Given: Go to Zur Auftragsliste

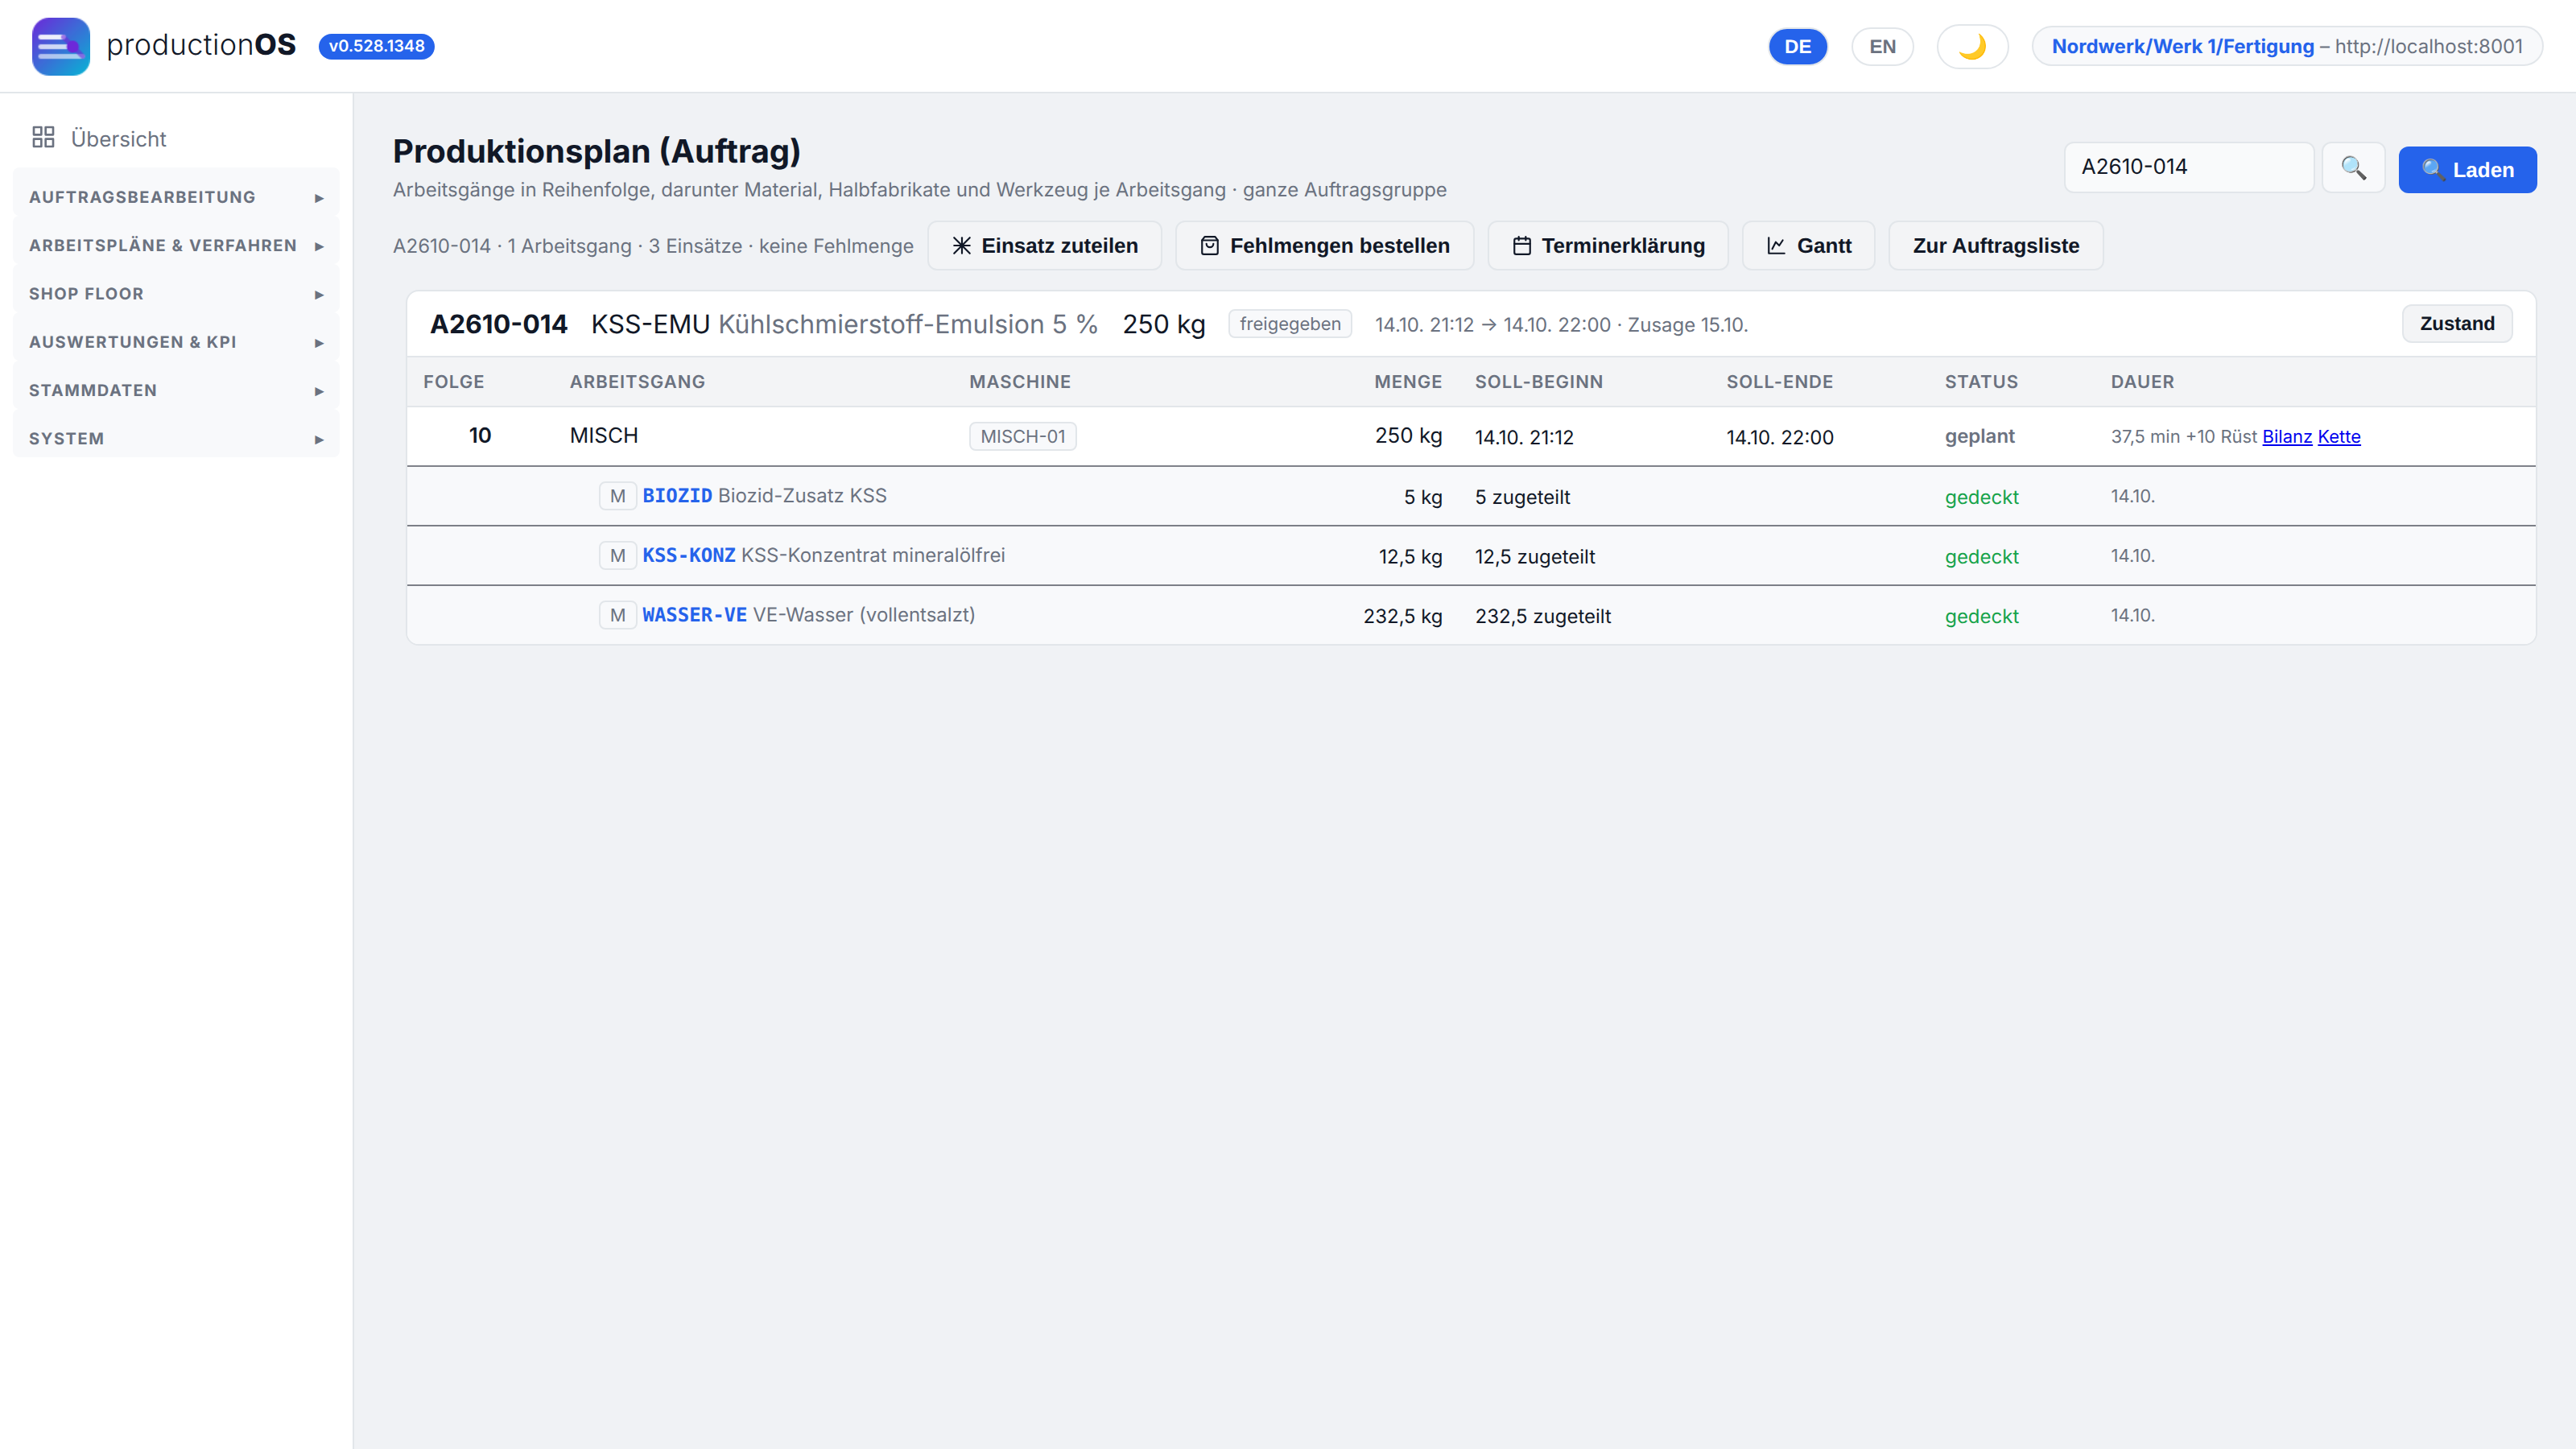Looking at the screenshot, I should [1995, 245].
